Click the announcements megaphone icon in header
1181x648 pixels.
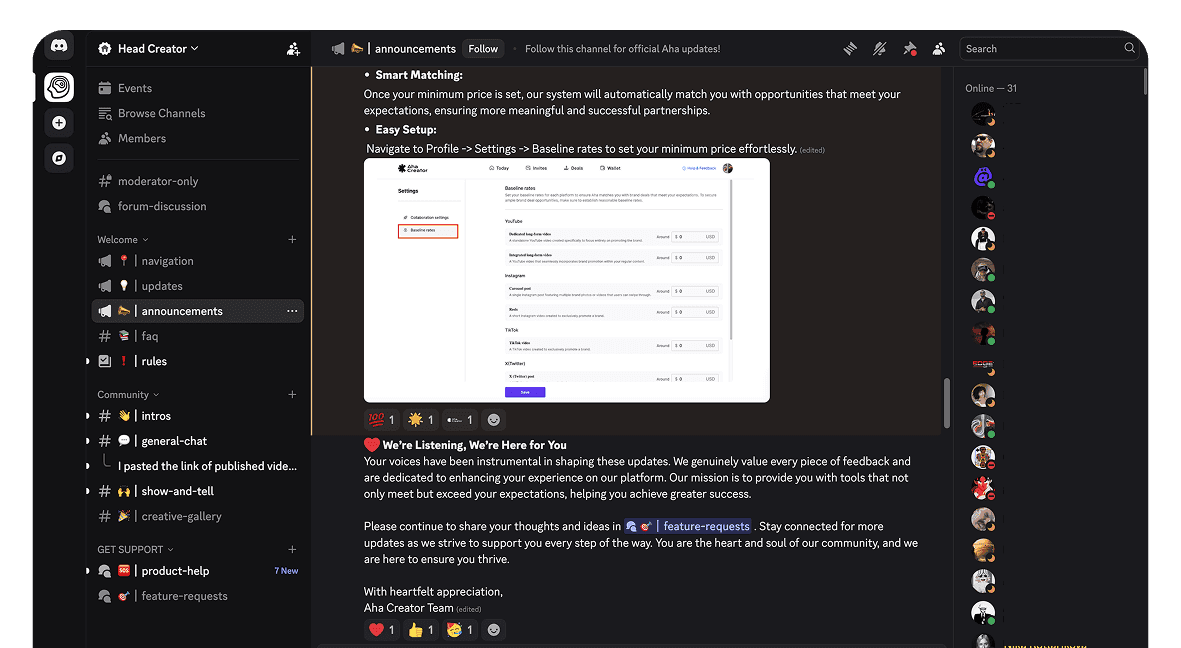(338, 49)
